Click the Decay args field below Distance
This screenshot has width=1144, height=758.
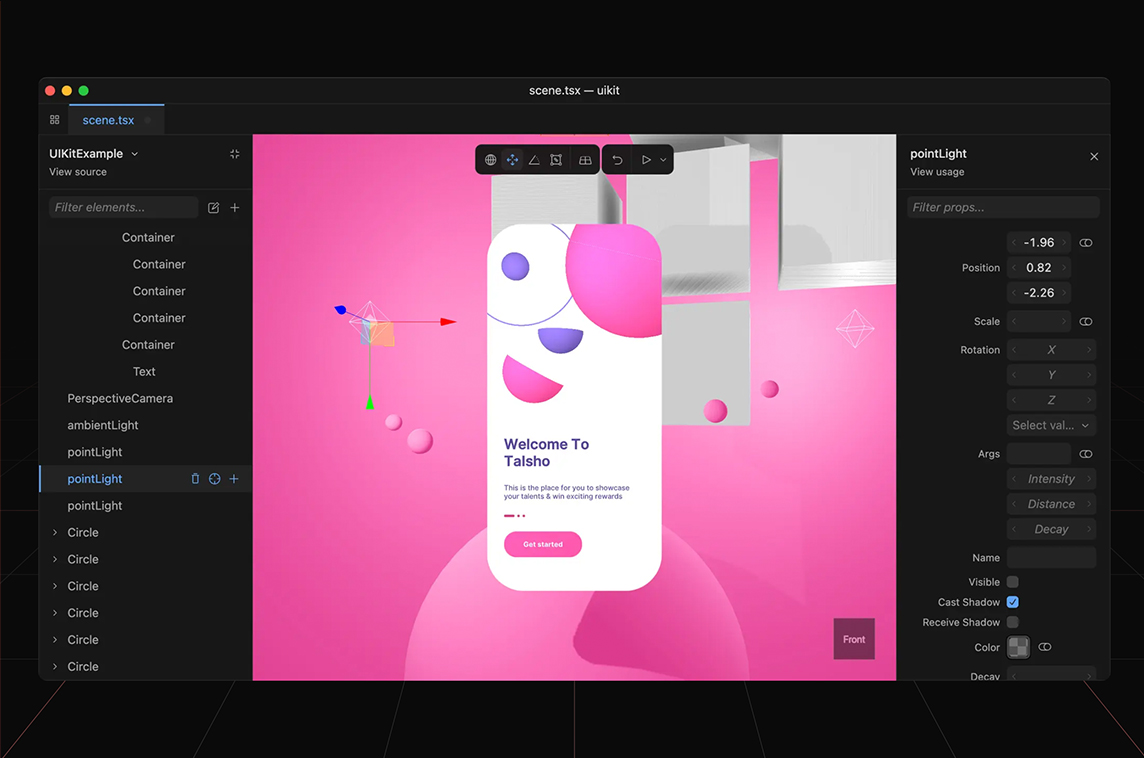[1051, 529]
